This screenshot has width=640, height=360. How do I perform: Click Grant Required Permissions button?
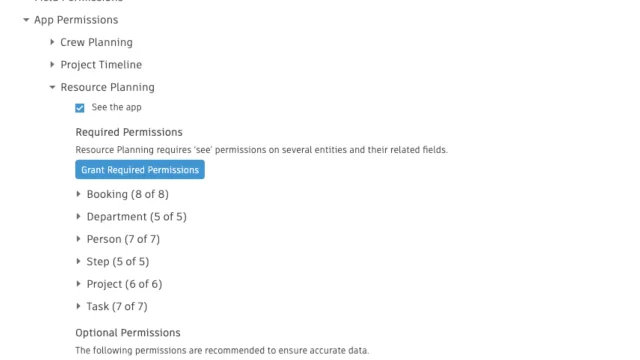(140, 170)
